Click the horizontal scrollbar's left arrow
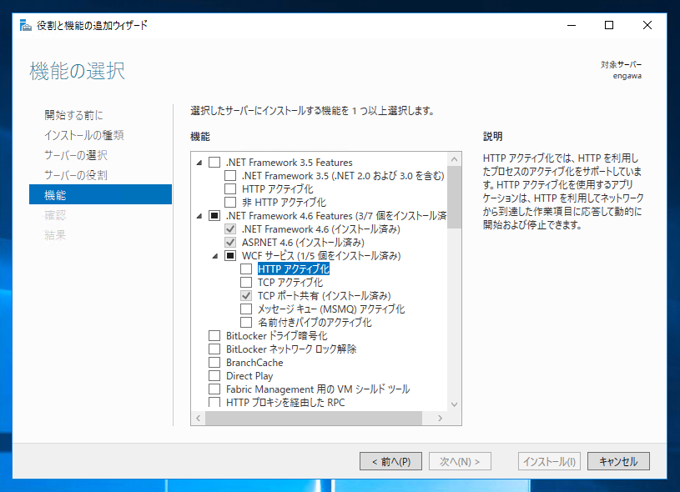This screenshot has height=492, width=680. tap(199, 418)
